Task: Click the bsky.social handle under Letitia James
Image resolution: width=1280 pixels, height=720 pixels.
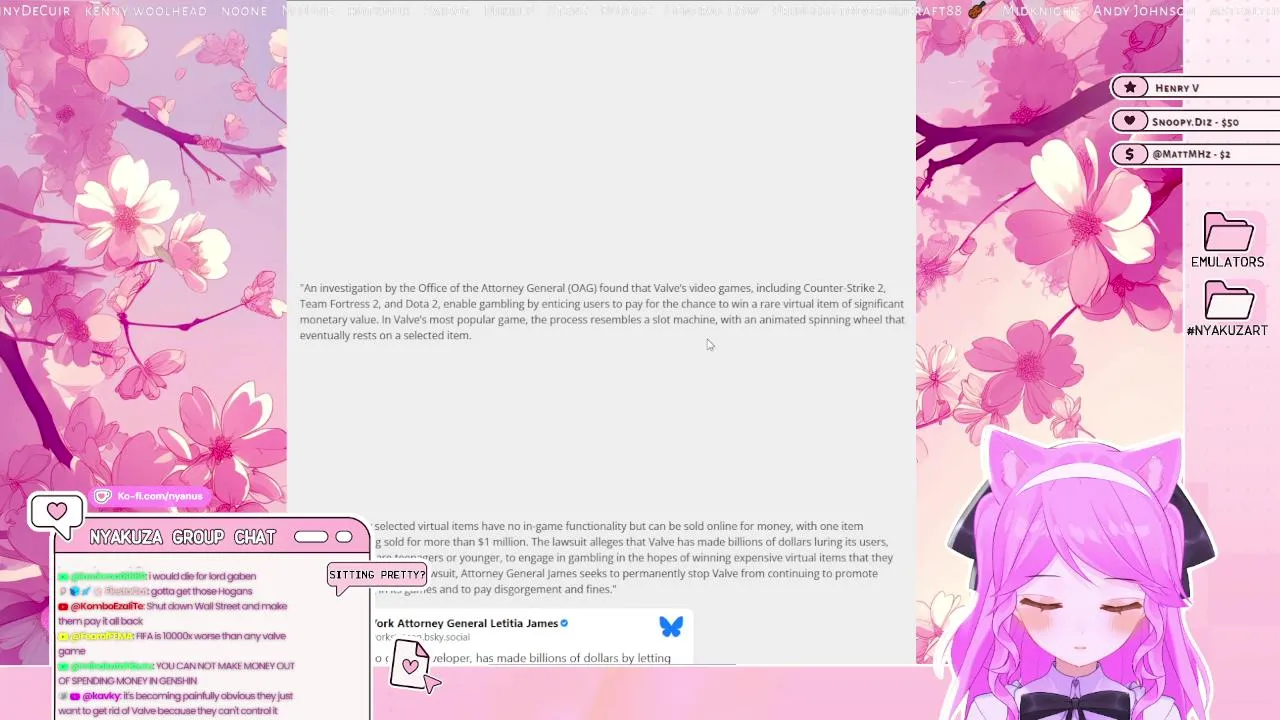Action: [422, 637]
